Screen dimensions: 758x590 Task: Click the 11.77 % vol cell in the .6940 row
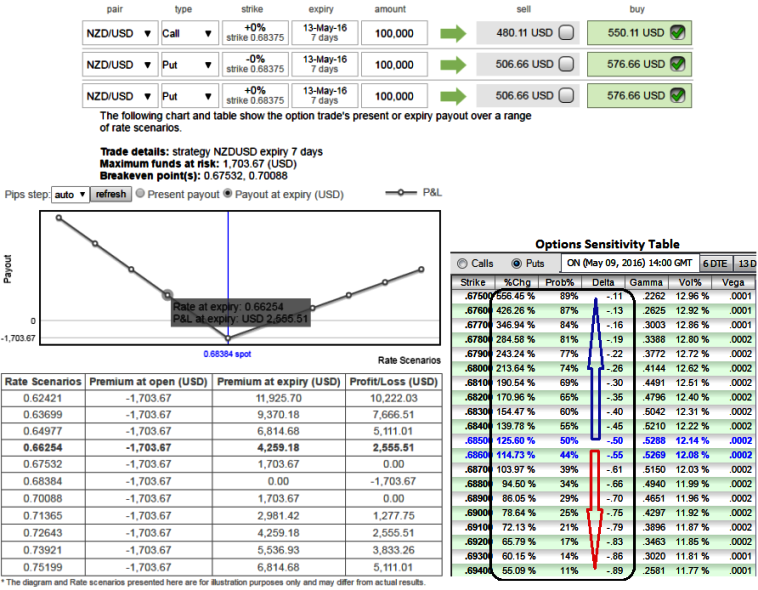pyautogui.click(x=692, y=571)
